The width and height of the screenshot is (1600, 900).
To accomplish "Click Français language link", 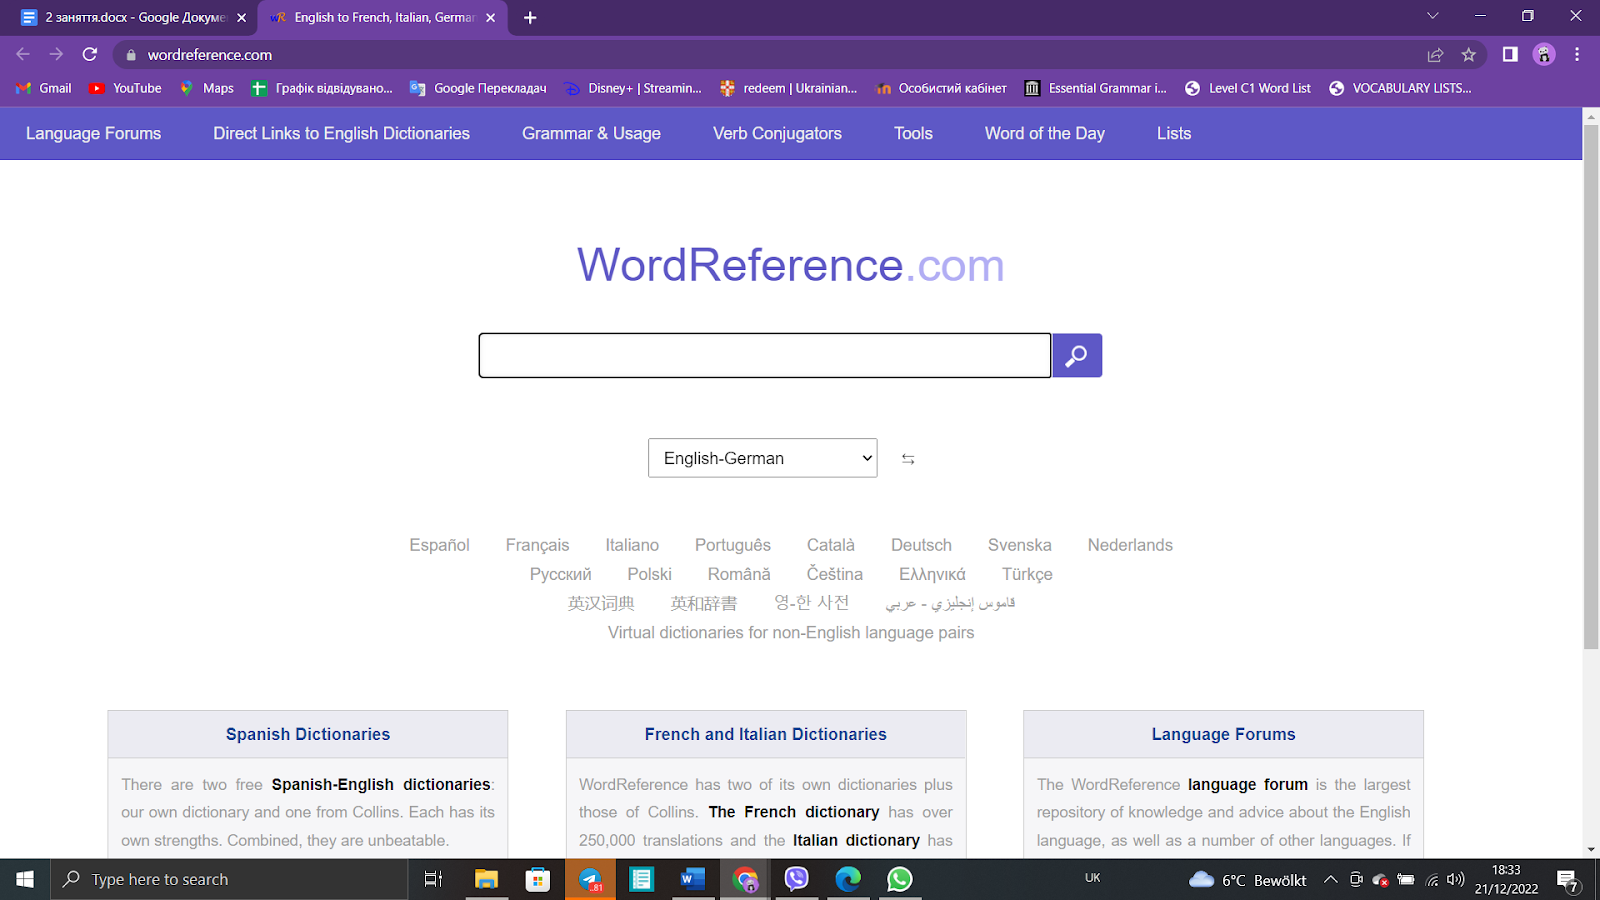I will pyautogui.click(x=537, y=545).
